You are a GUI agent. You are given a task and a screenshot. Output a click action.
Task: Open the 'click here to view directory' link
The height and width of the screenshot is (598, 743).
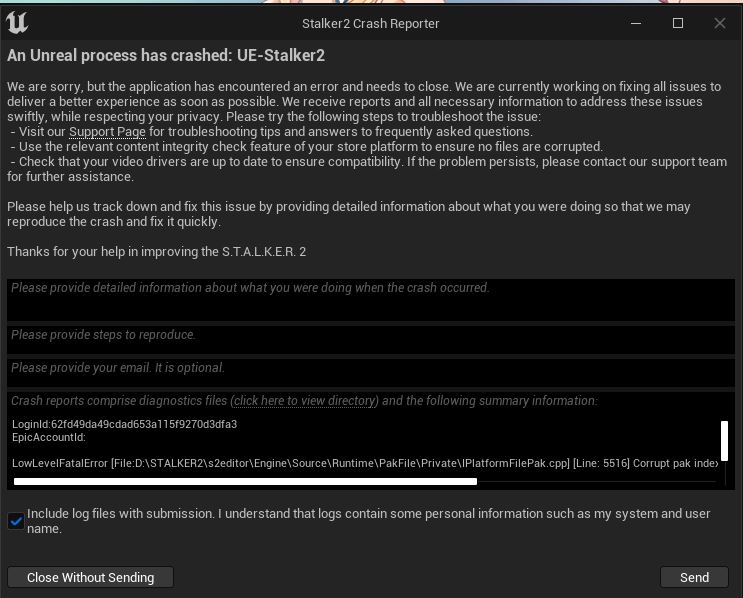click(x=304, y=401)
